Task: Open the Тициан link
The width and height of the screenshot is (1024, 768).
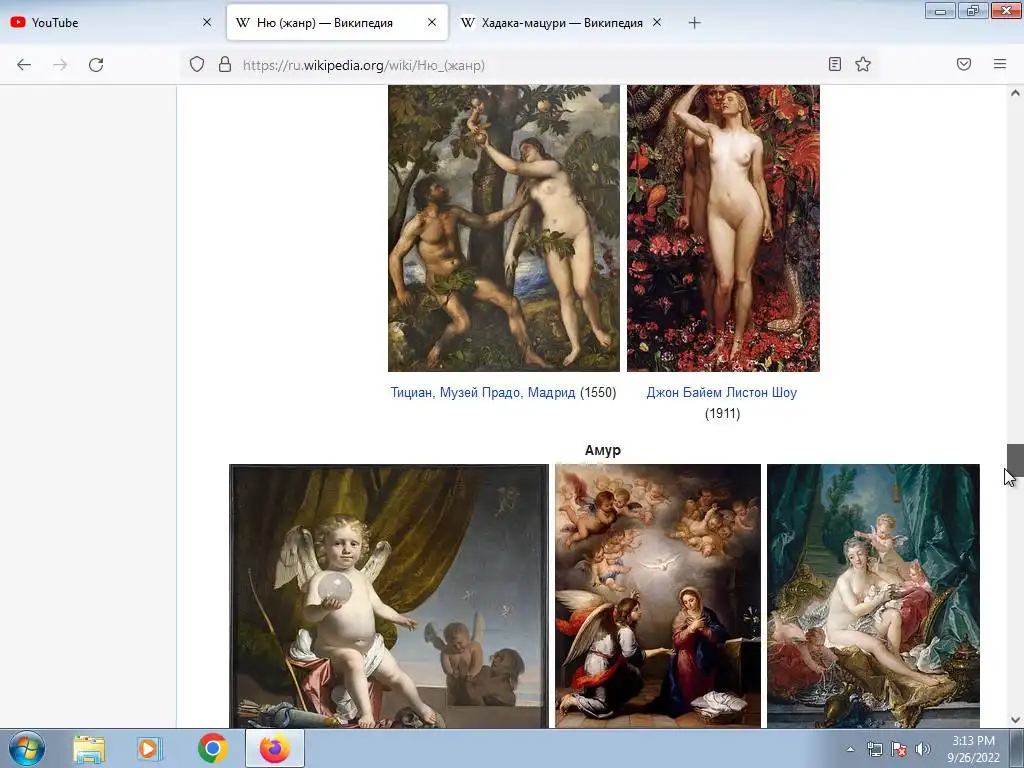Action: coord(411,392)
